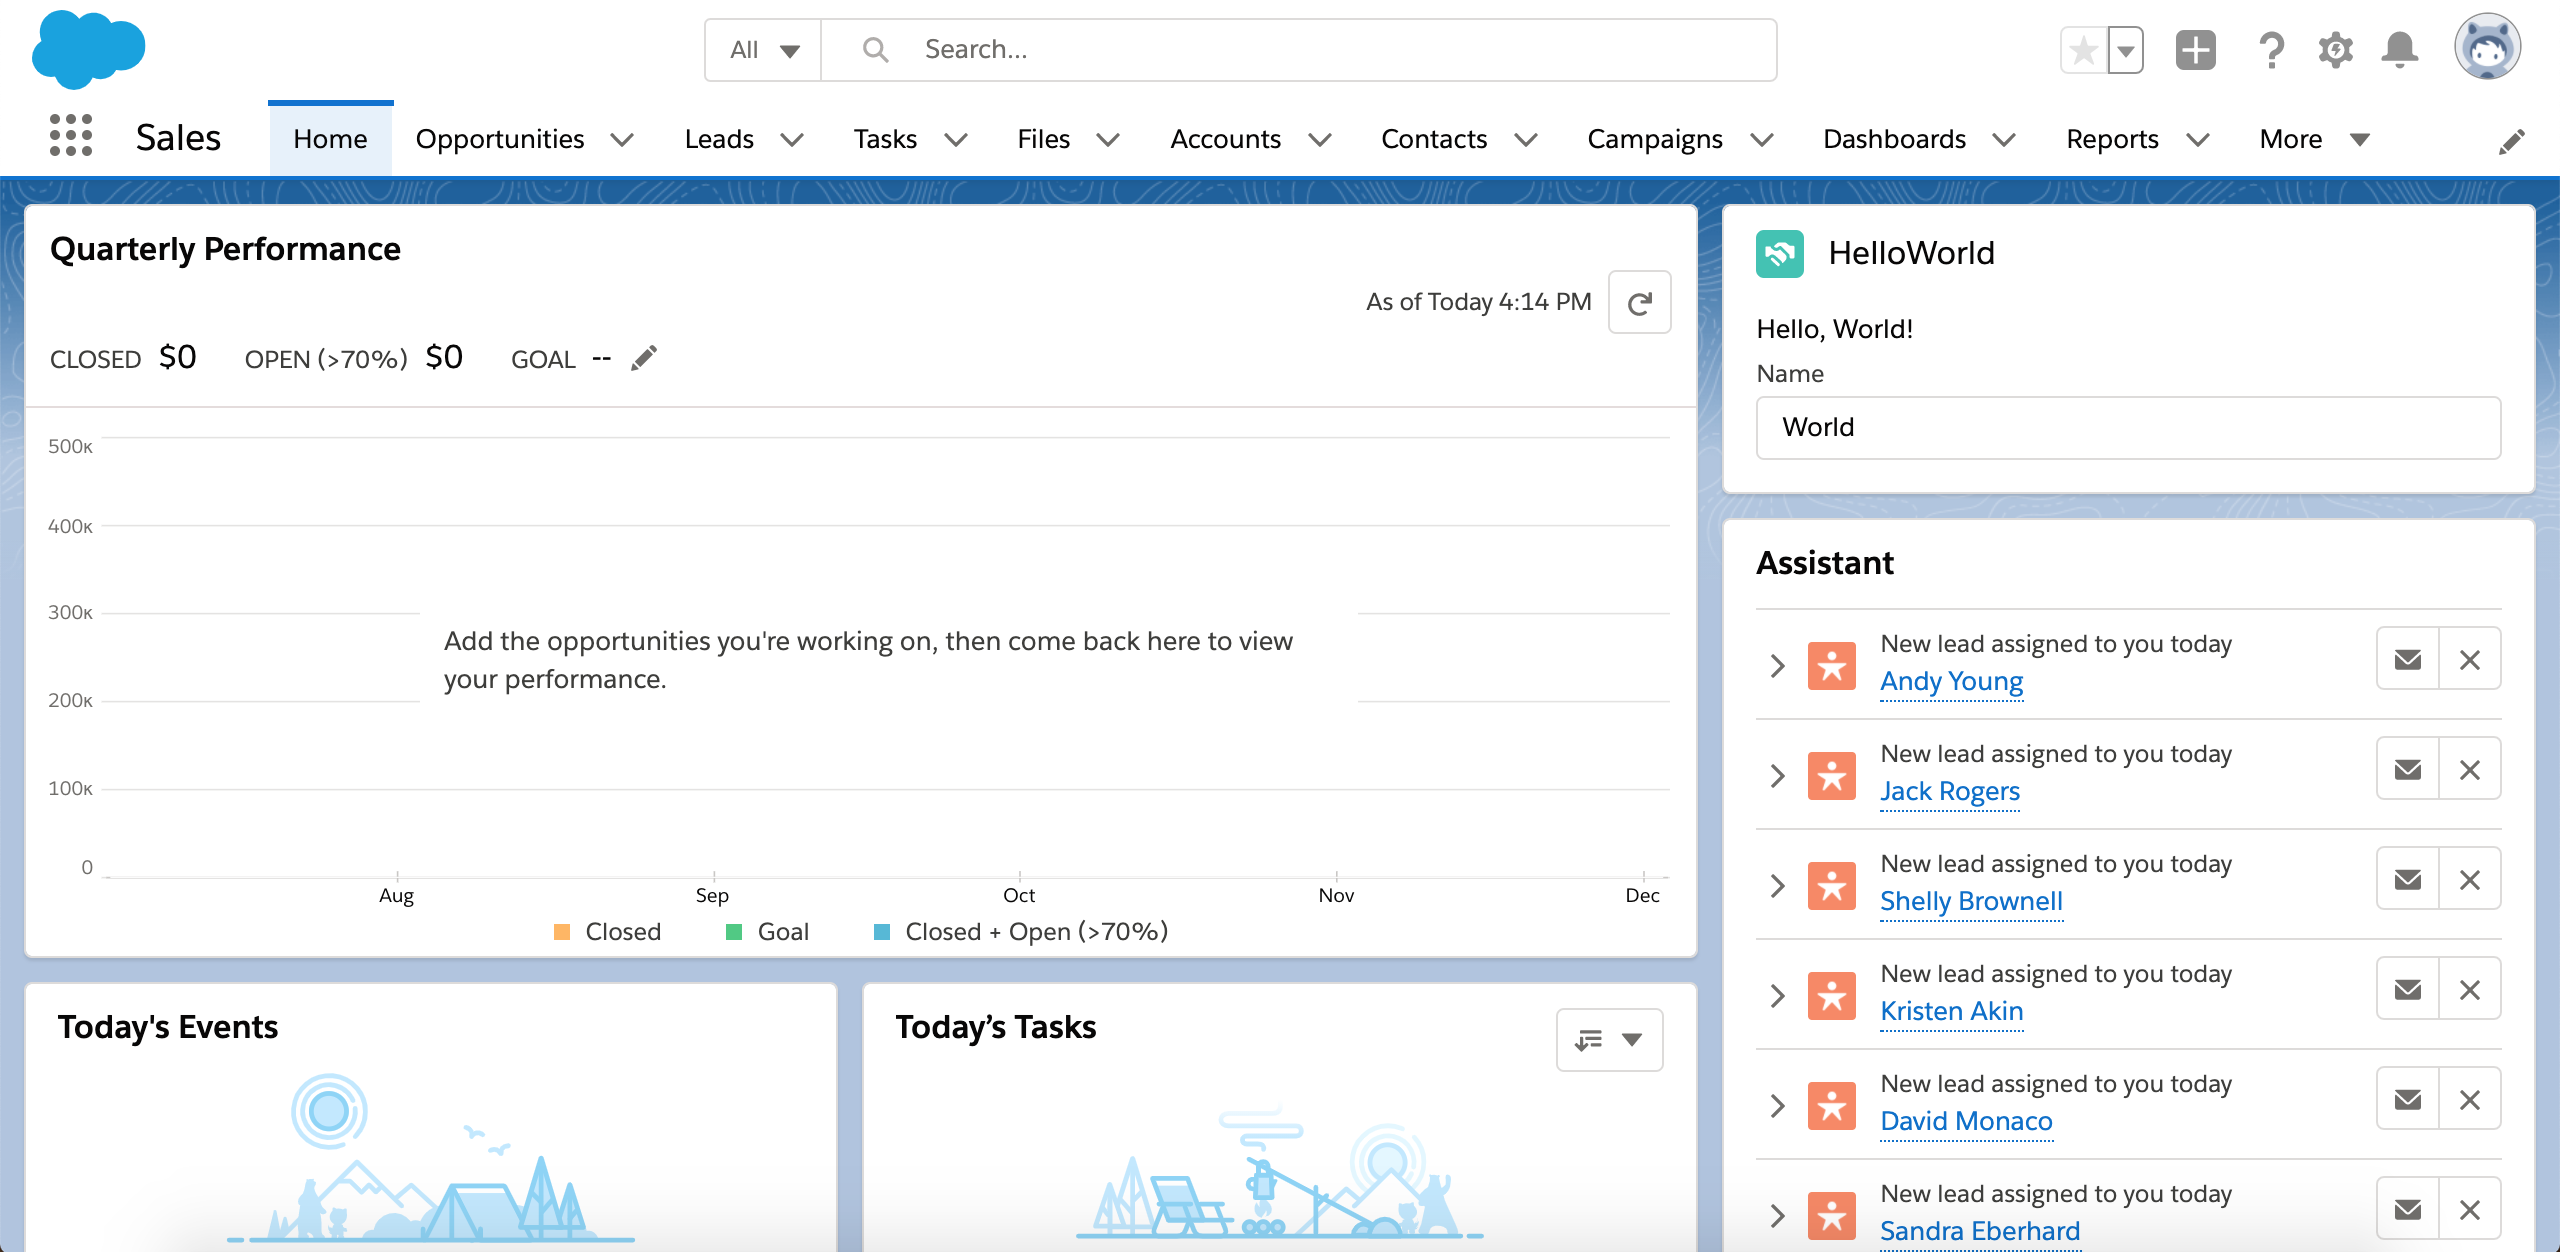Click the green Goal legend swatch

coord(734,932)
